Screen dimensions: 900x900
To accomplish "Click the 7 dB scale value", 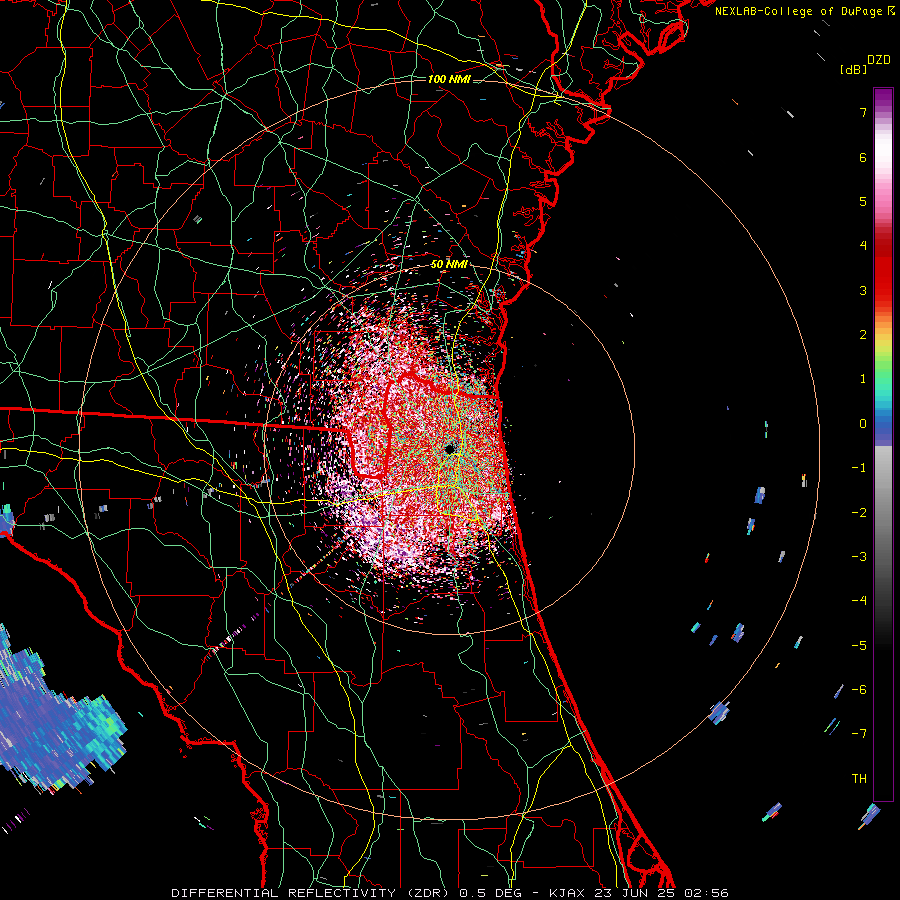I will click(863, 112).
